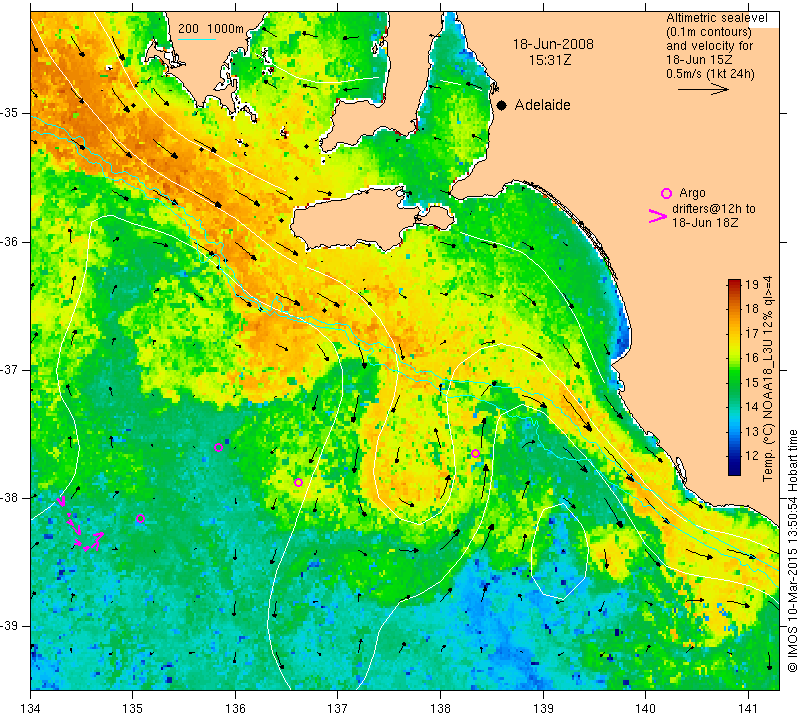The image size is (800, 720).
Task: Click the "(0.1m contours)" legend line
Action: pos(709,32)
